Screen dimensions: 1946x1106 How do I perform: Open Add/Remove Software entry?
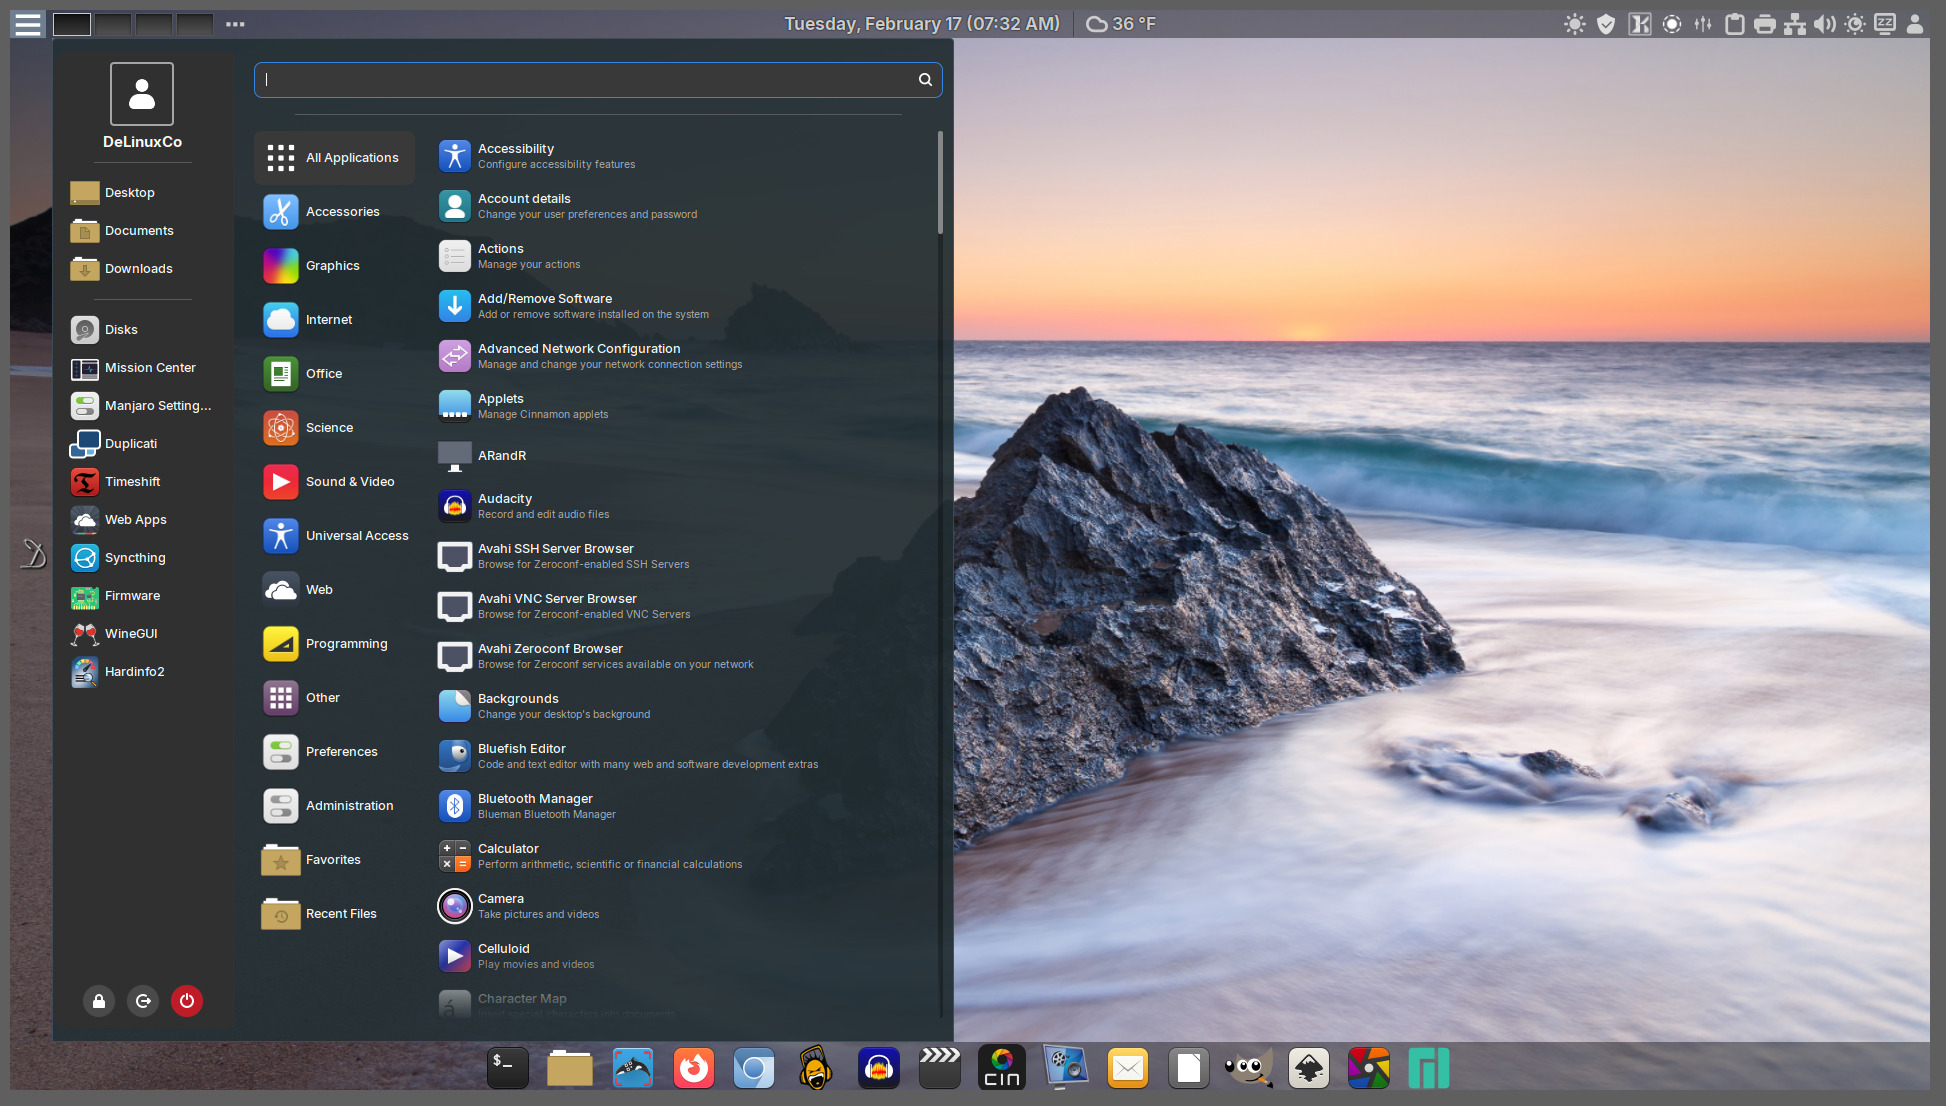point(545,305)
